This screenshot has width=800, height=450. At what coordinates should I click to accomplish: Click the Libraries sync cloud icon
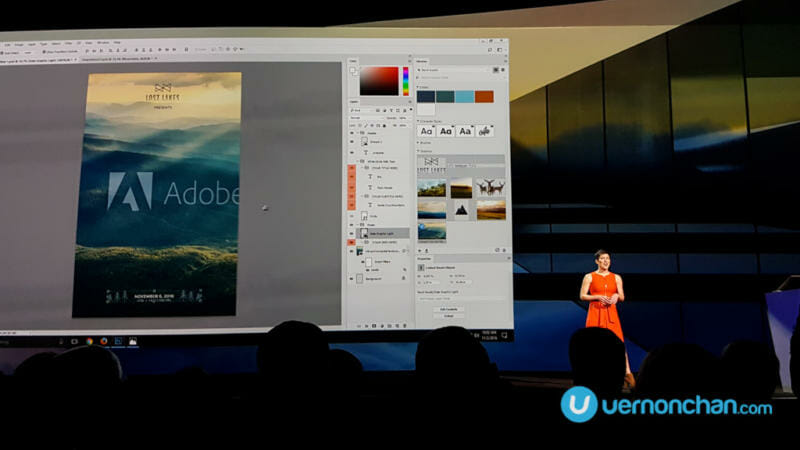point(497,250)
